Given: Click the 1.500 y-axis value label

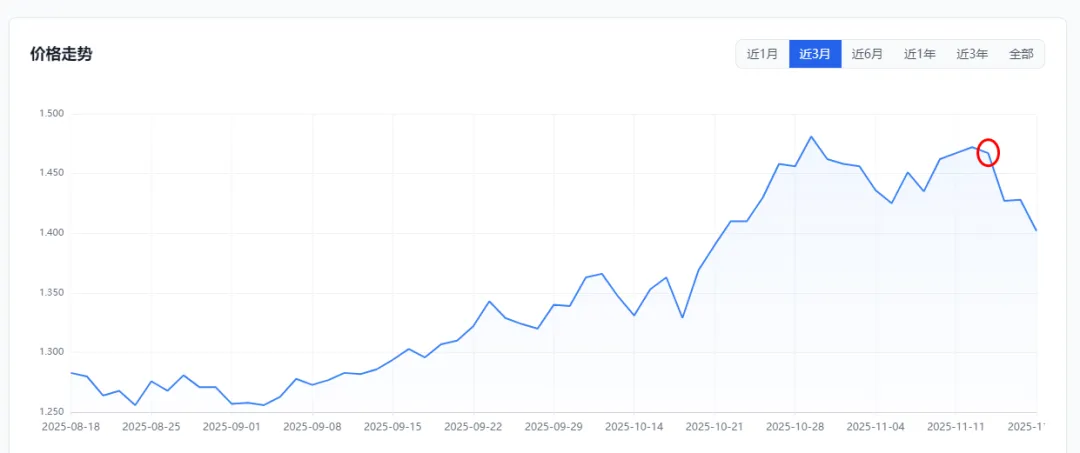Looking at the screenshot, I should (x=51, y=114).
